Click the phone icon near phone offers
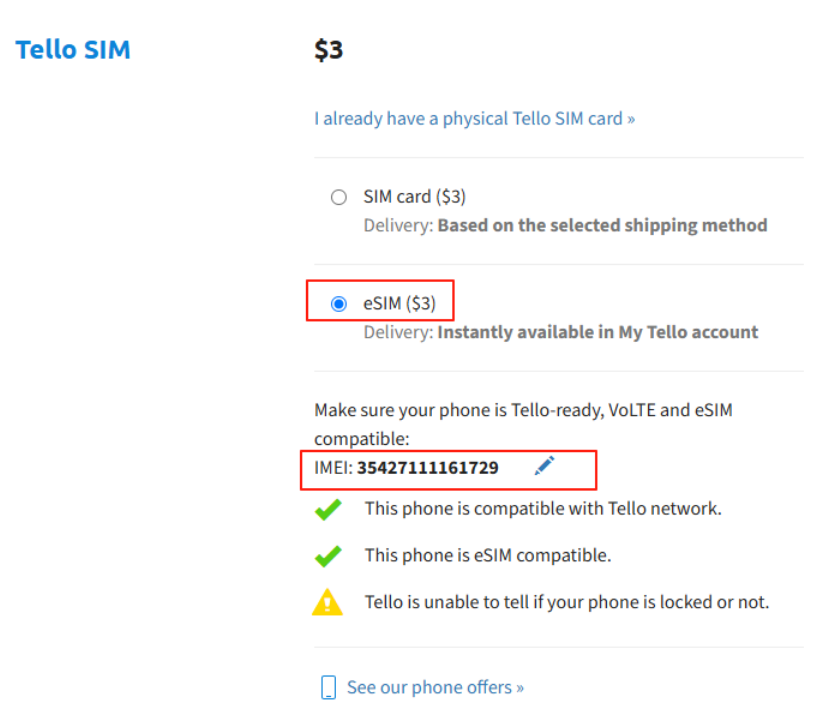 [328, 687]
